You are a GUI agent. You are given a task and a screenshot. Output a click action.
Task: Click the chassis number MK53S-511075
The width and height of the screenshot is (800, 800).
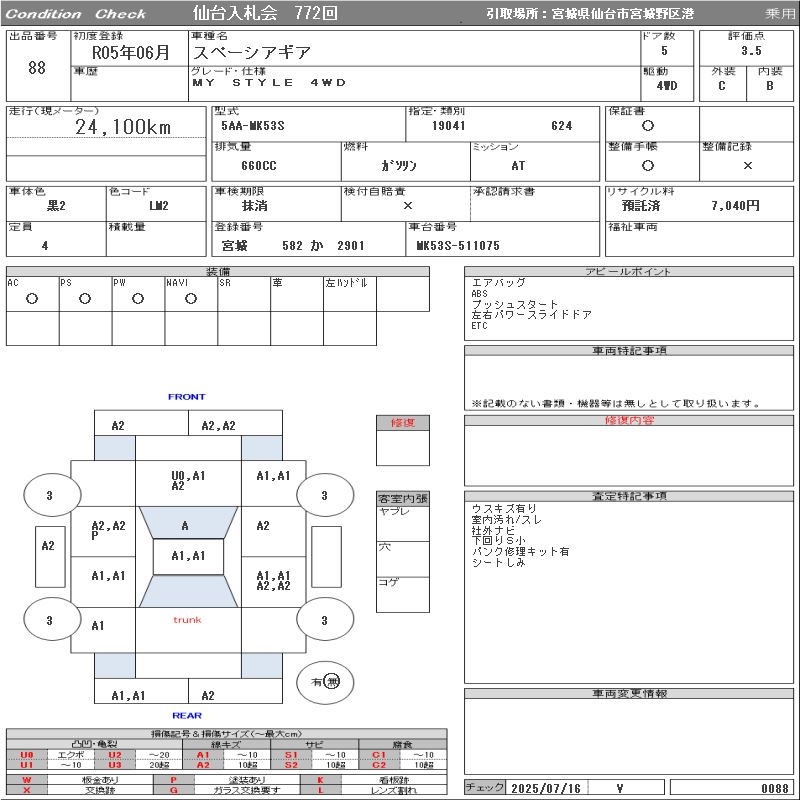click(458, 245)
